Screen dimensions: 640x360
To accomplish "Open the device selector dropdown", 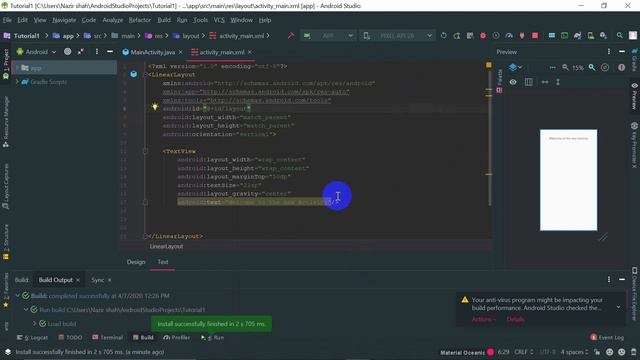I will [397, 36].
